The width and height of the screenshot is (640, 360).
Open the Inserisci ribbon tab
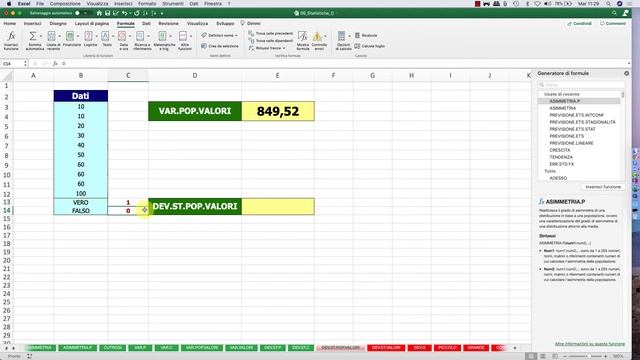pos(33,24)
